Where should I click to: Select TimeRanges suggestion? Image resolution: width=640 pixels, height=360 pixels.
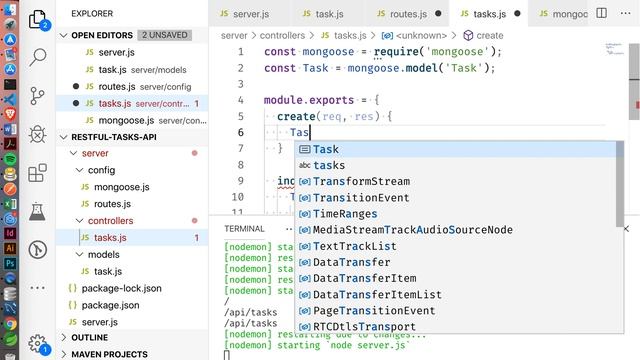tap(456, 214)
